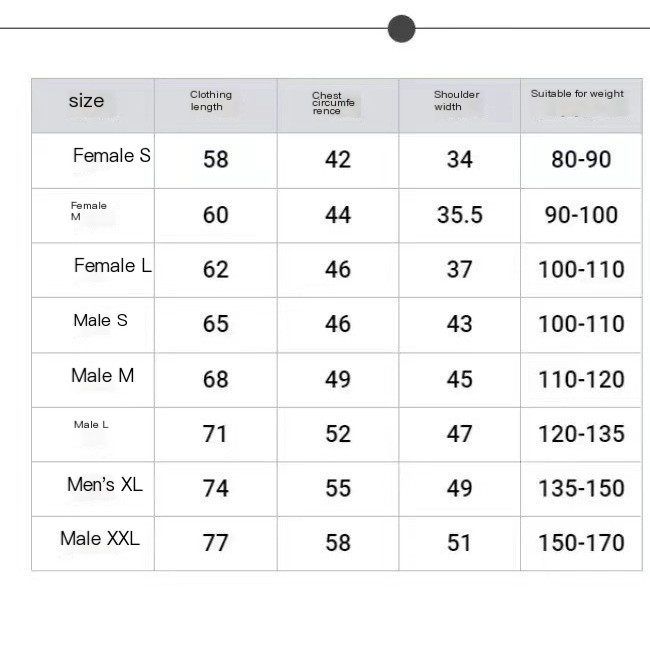Click the 150-170 weight range cell

tap(581, 543)
